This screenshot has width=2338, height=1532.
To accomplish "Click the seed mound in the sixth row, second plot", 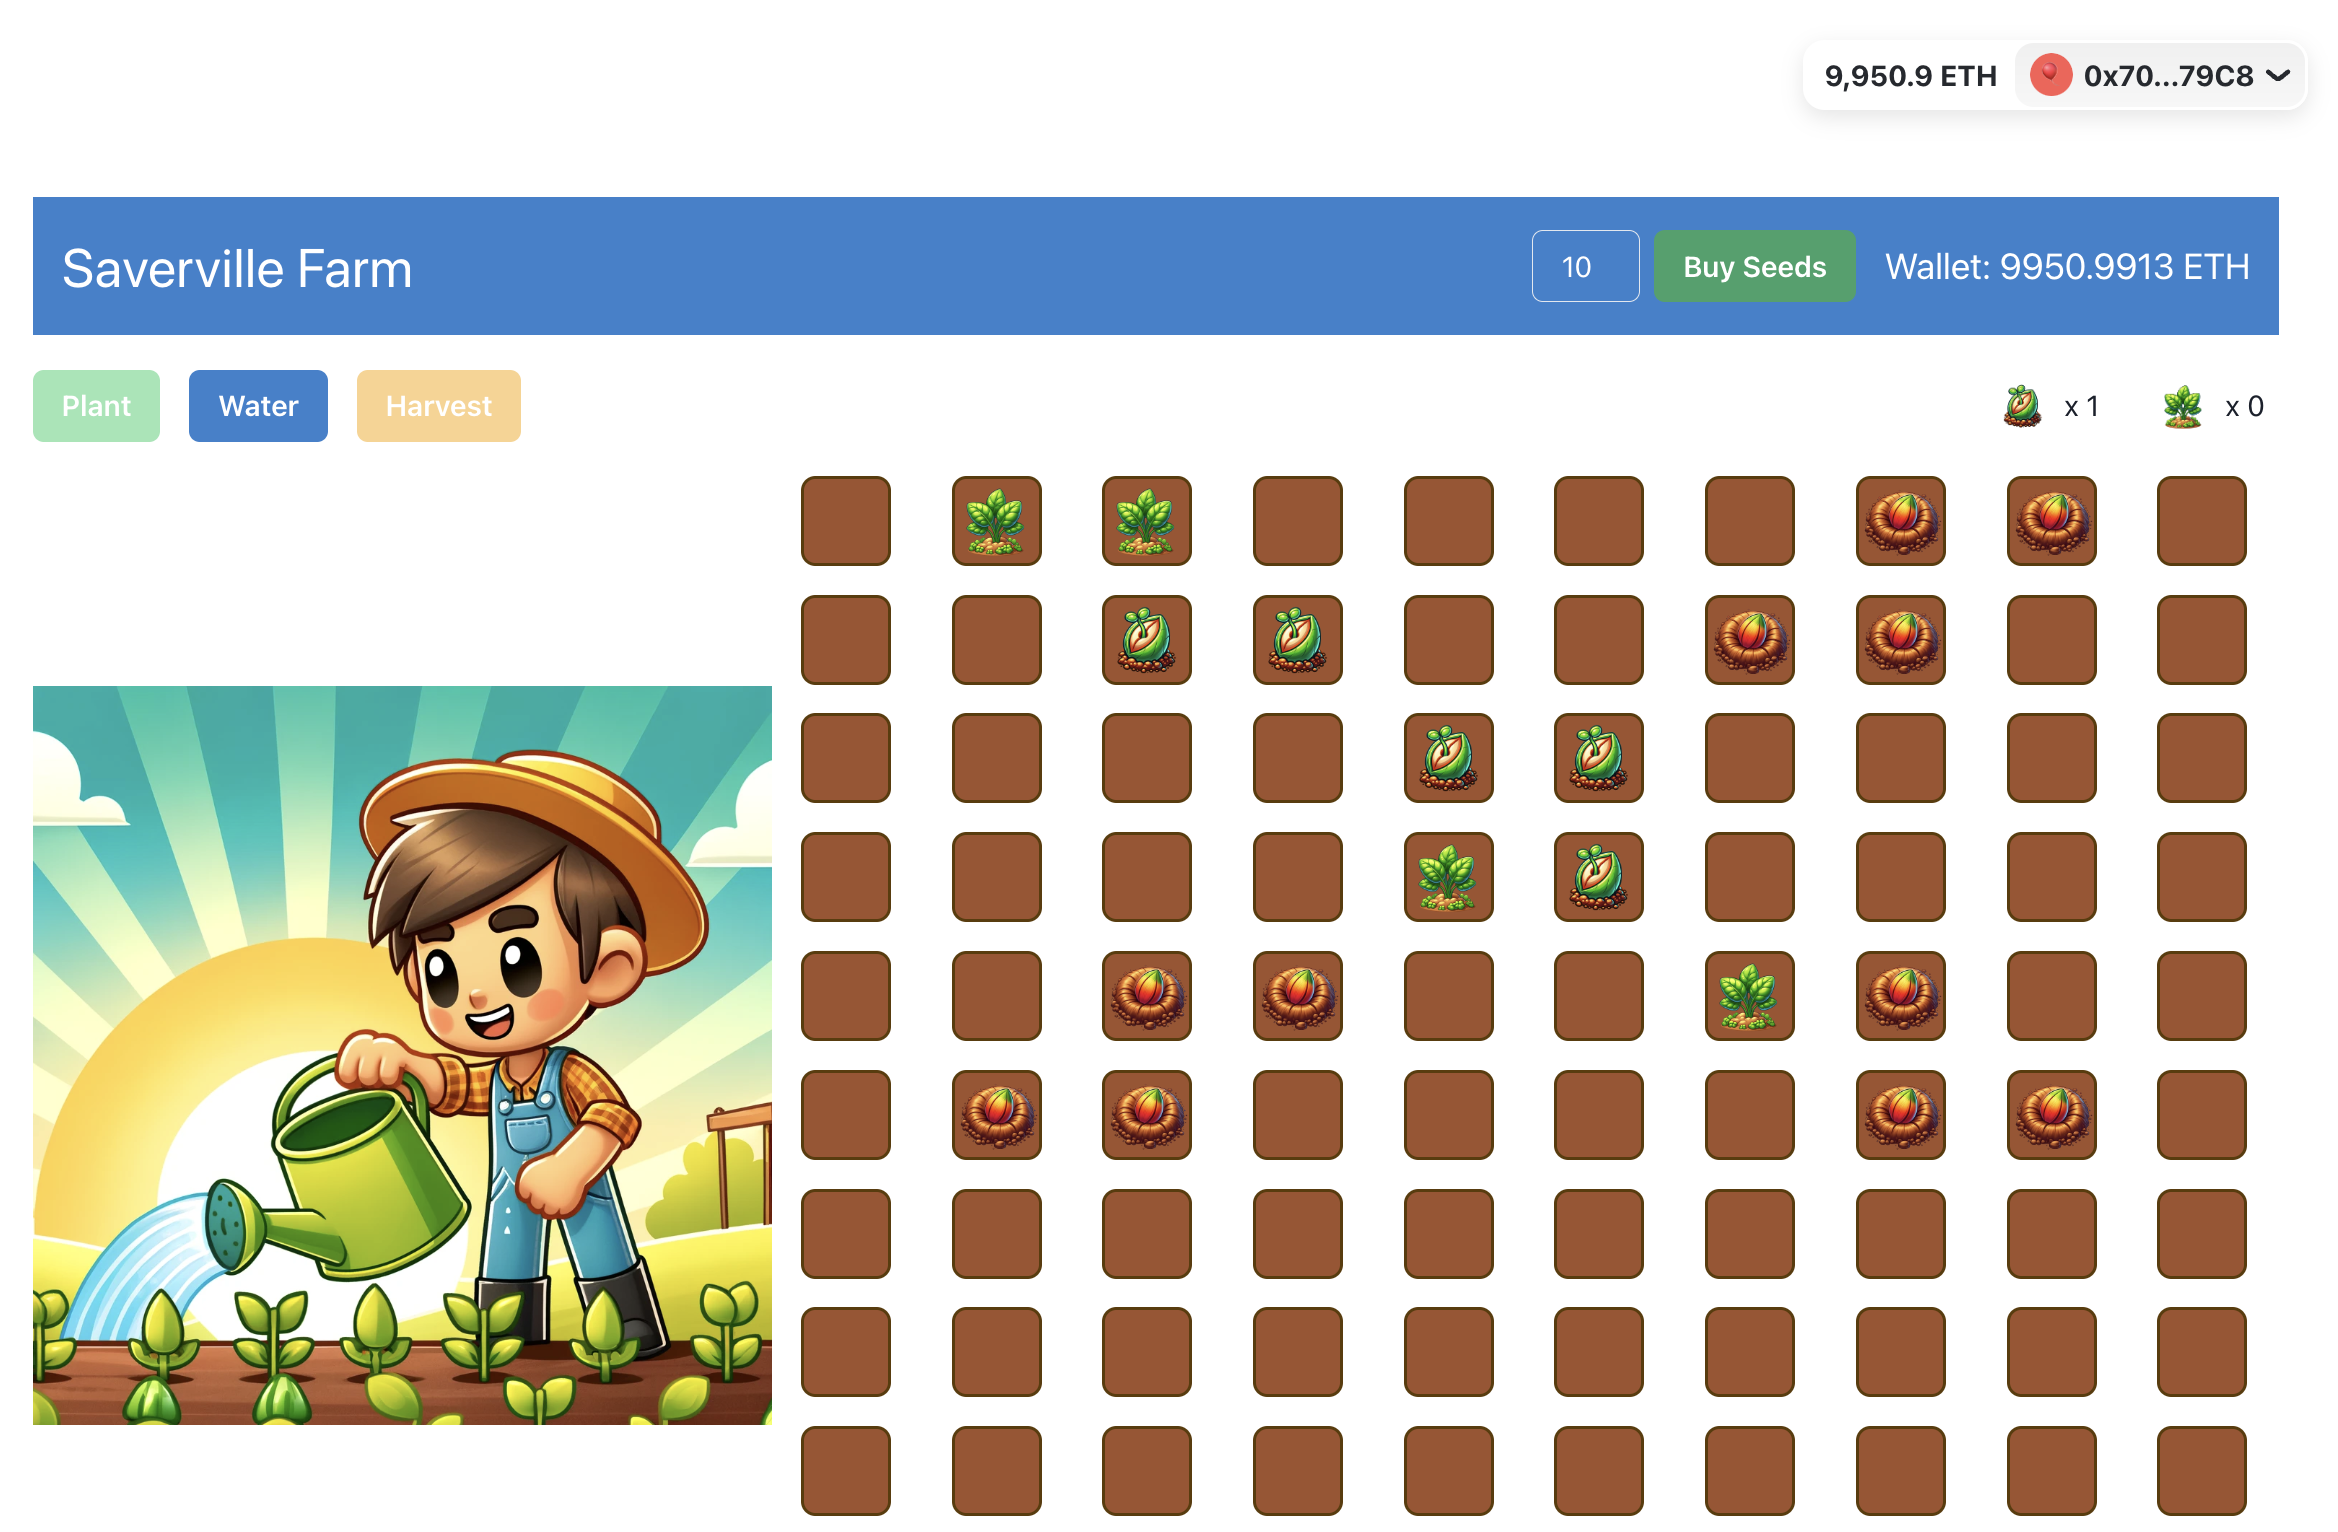I will point(996,1115).
